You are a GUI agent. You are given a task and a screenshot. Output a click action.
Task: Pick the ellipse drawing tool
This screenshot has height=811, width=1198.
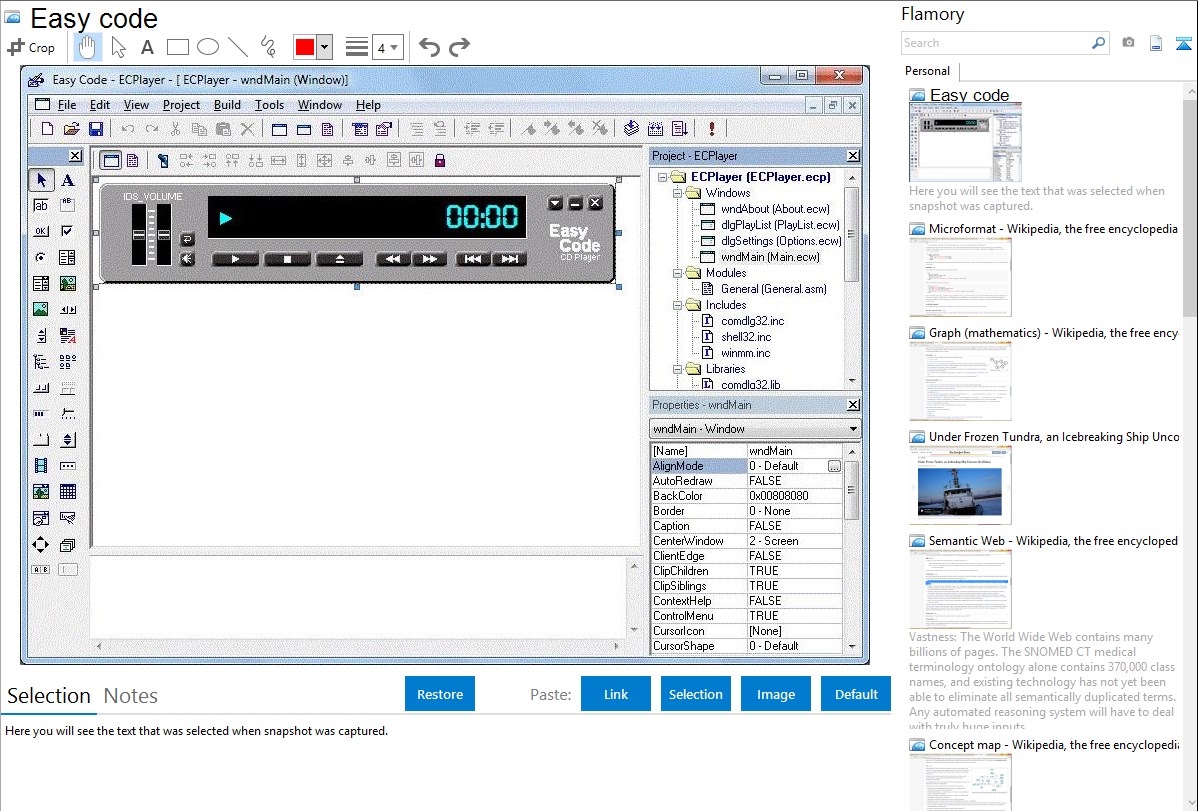tap(207, 47)
